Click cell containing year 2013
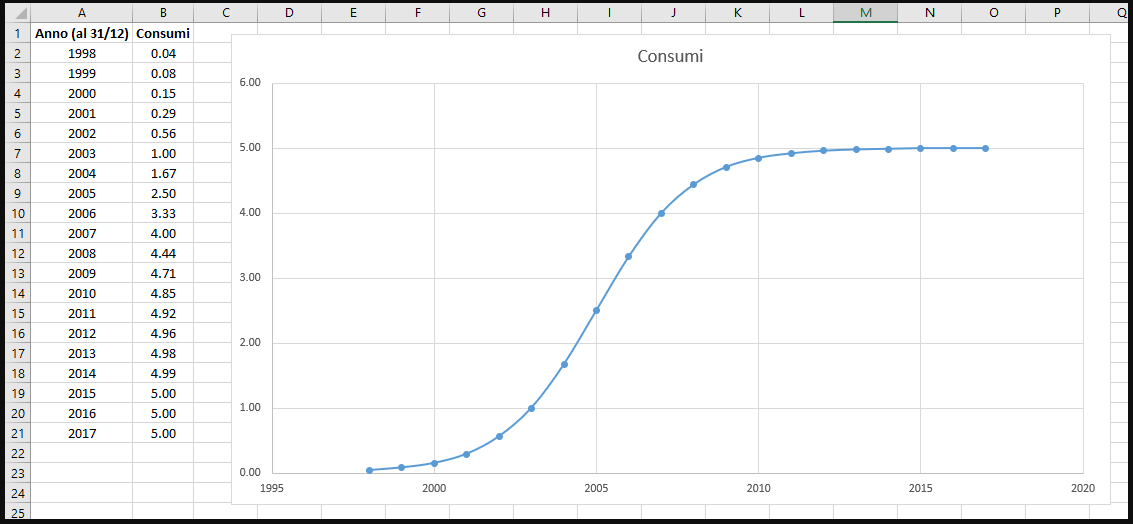The height and width of the screenshot is (524, 1133). pyautogui.click(x=81, y=353)
